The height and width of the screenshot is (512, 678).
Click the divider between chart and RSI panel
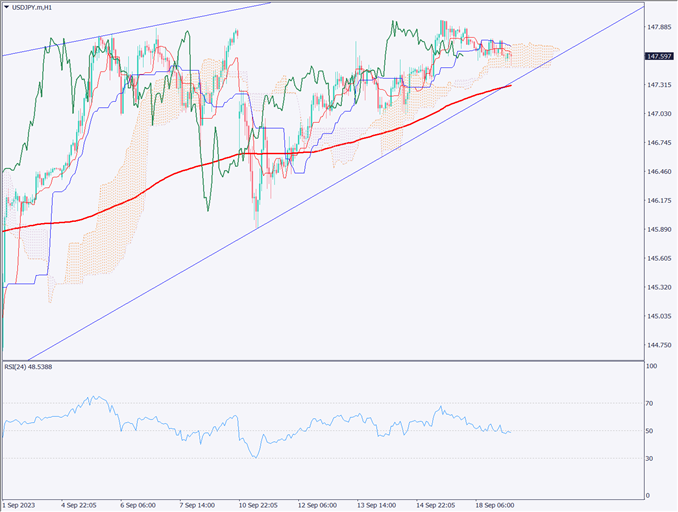tap(320, 360)
